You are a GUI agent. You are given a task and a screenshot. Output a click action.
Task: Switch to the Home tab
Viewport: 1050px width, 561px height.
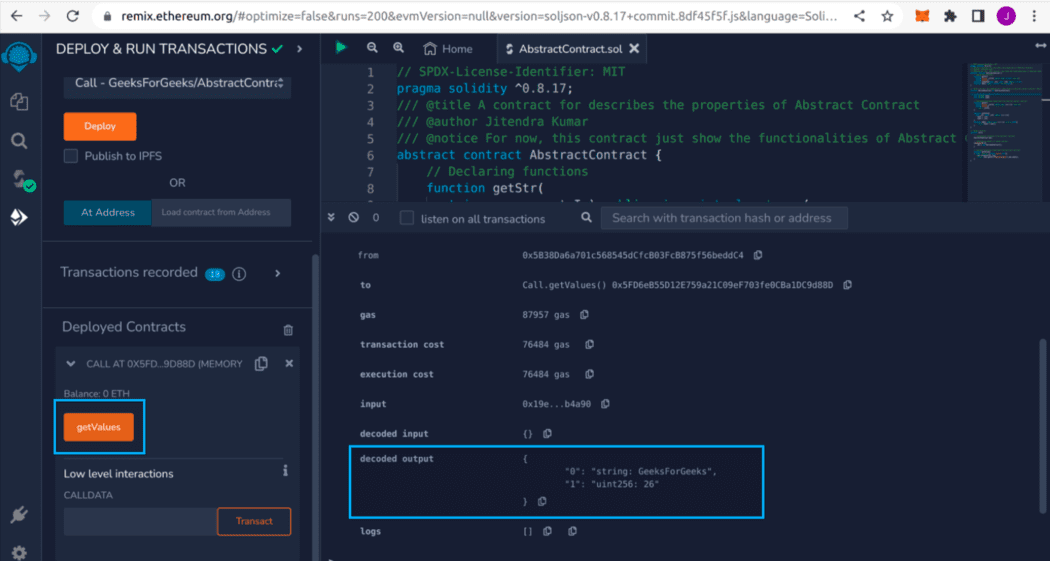point(447,48)
